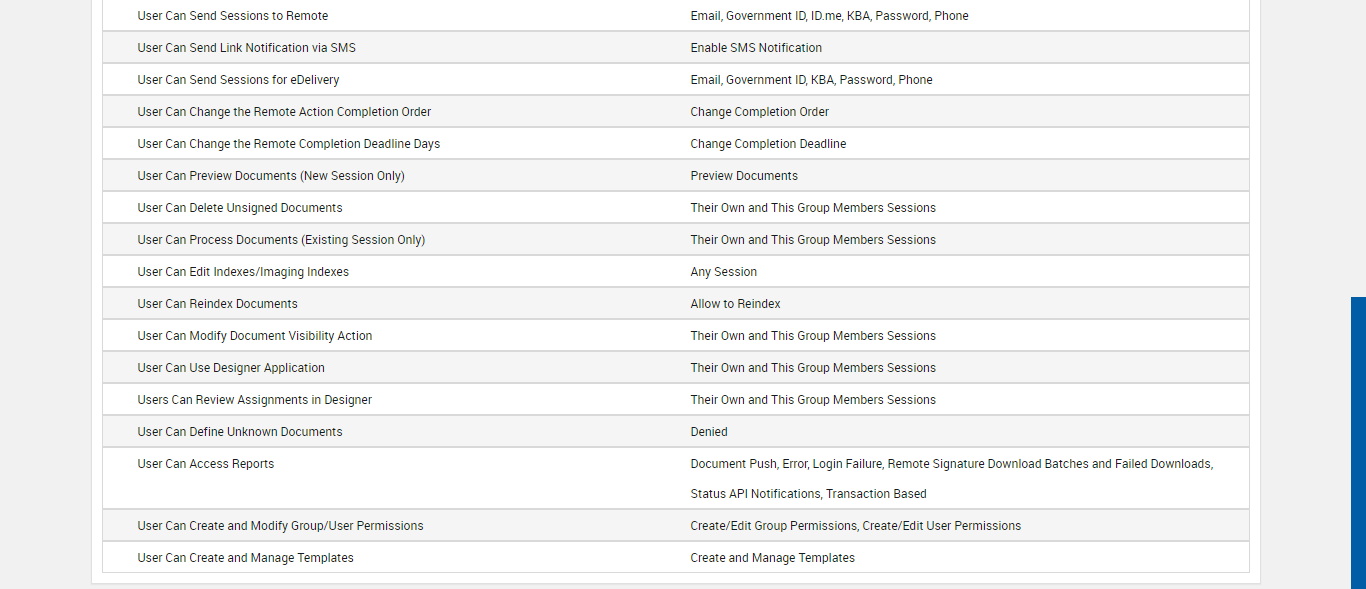Viewport: 1366px width, 589px height.
Task: Select the 'User Can Preview Documents (New Session Only)' label
Action: coord(271,176)
